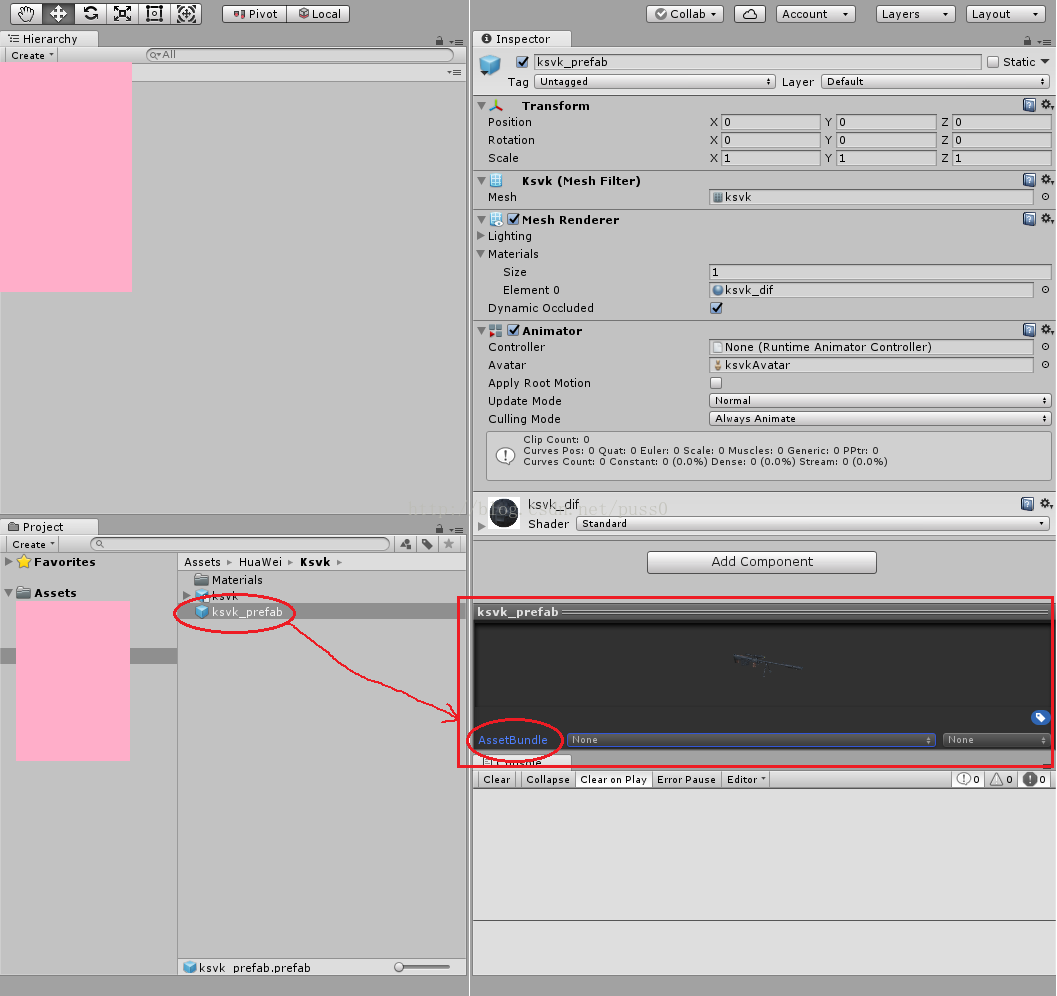Open Mesh Renderer gear settings
Viewport: 1057px width, 996px height.
pos(1046,219)
